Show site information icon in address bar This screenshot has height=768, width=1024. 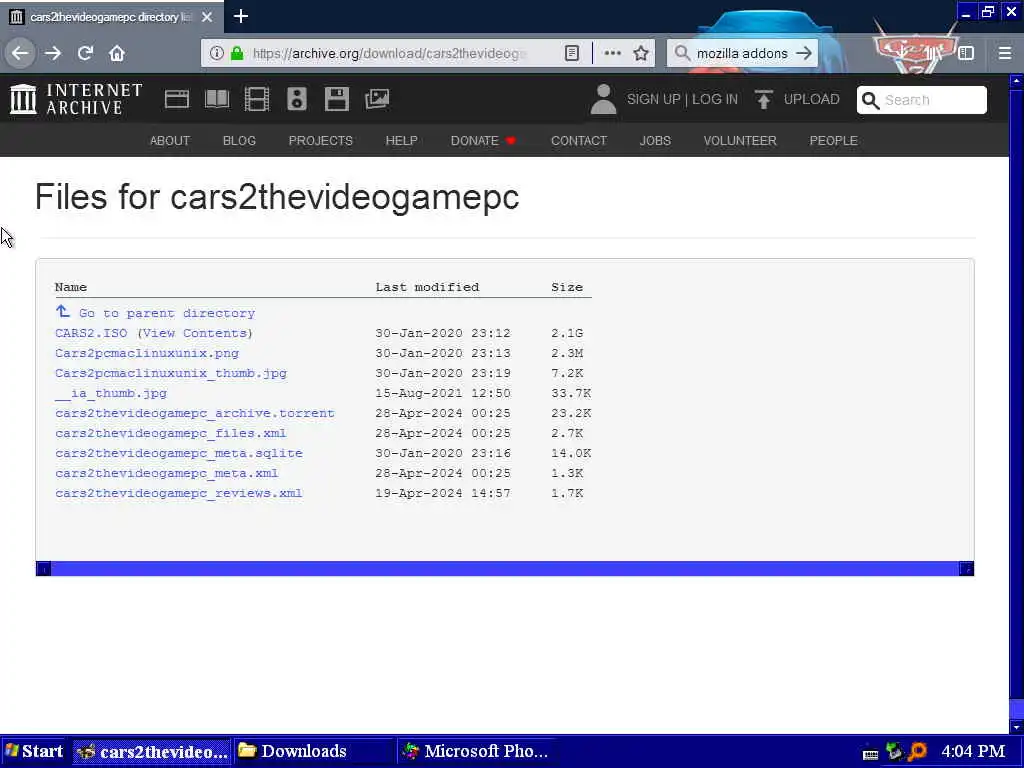pos(217,53)
